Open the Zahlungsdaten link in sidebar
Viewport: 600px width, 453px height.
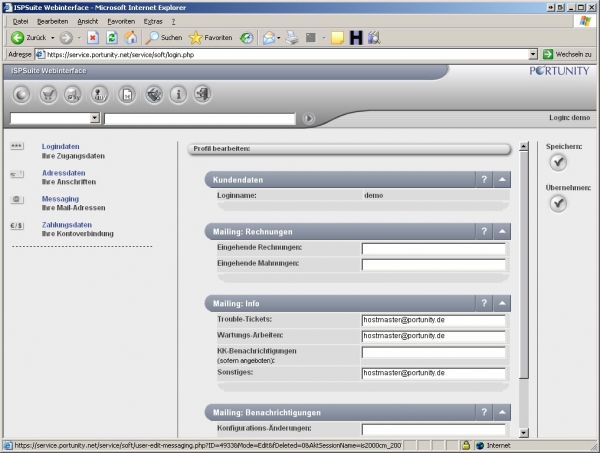click(x=66, y=225)
